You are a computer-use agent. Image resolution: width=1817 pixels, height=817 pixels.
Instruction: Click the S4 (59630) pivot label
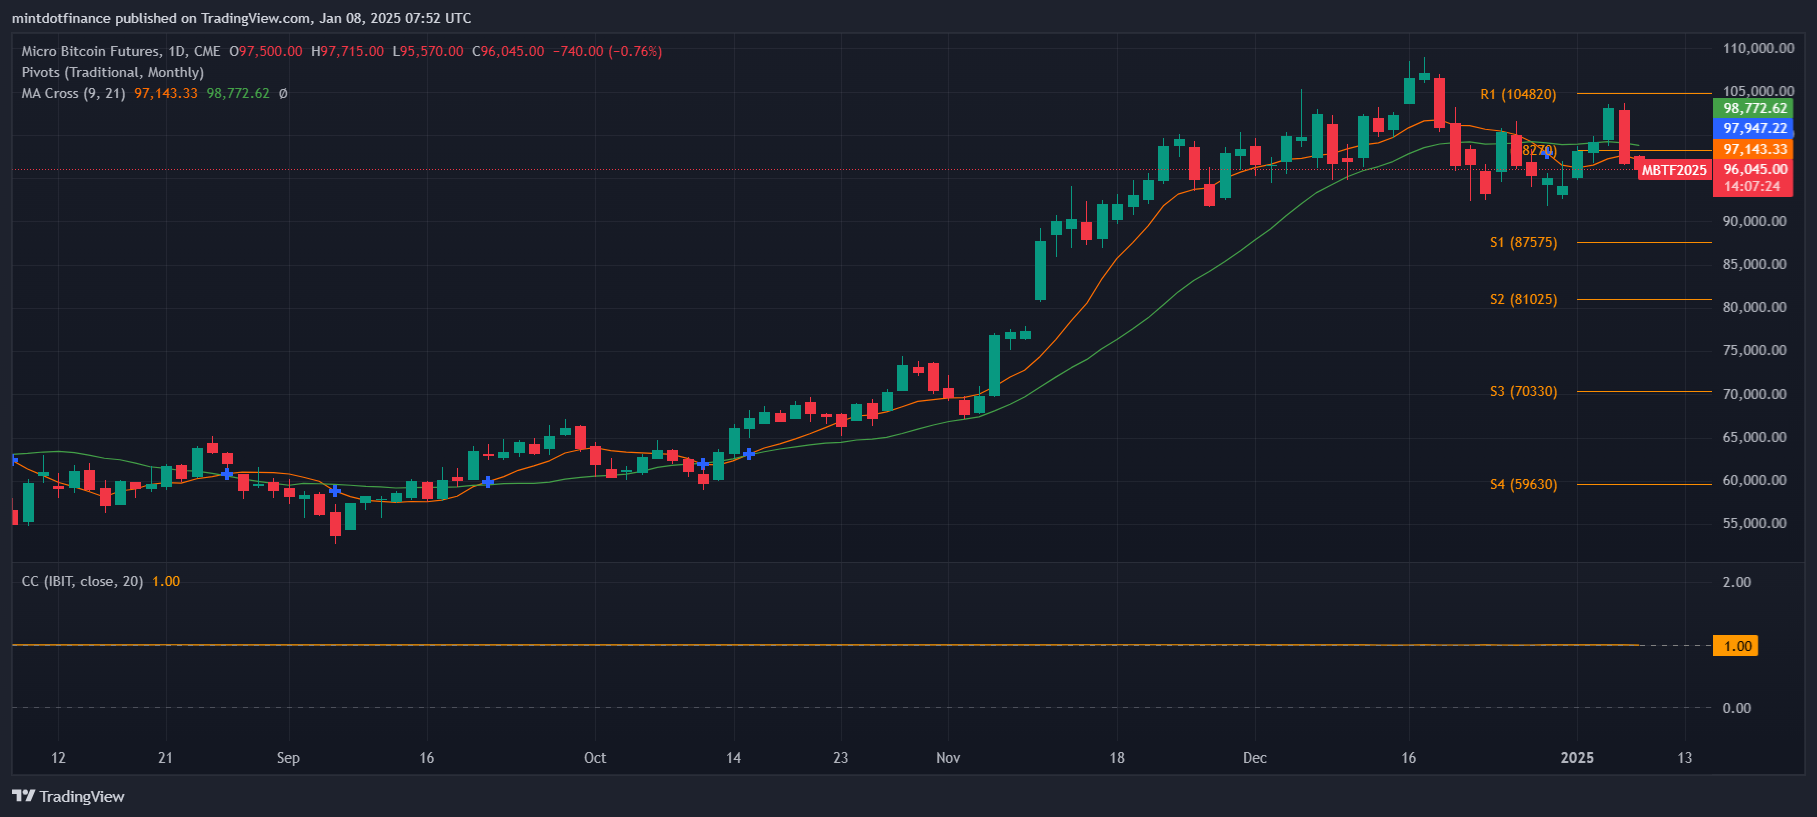point(1523,484)
